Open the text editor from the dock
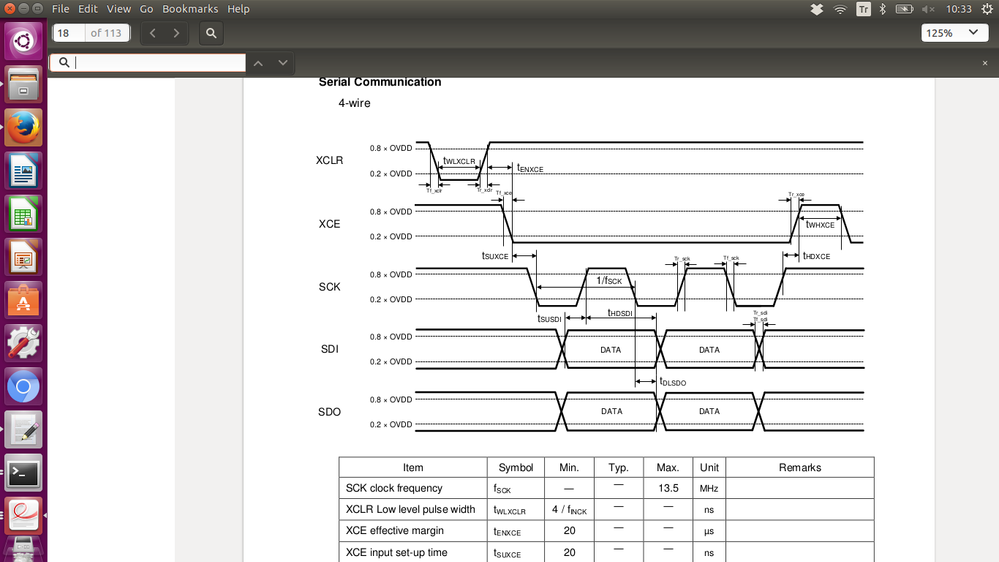Viewport: 999px width, 562px height. (x=24, y=429)
